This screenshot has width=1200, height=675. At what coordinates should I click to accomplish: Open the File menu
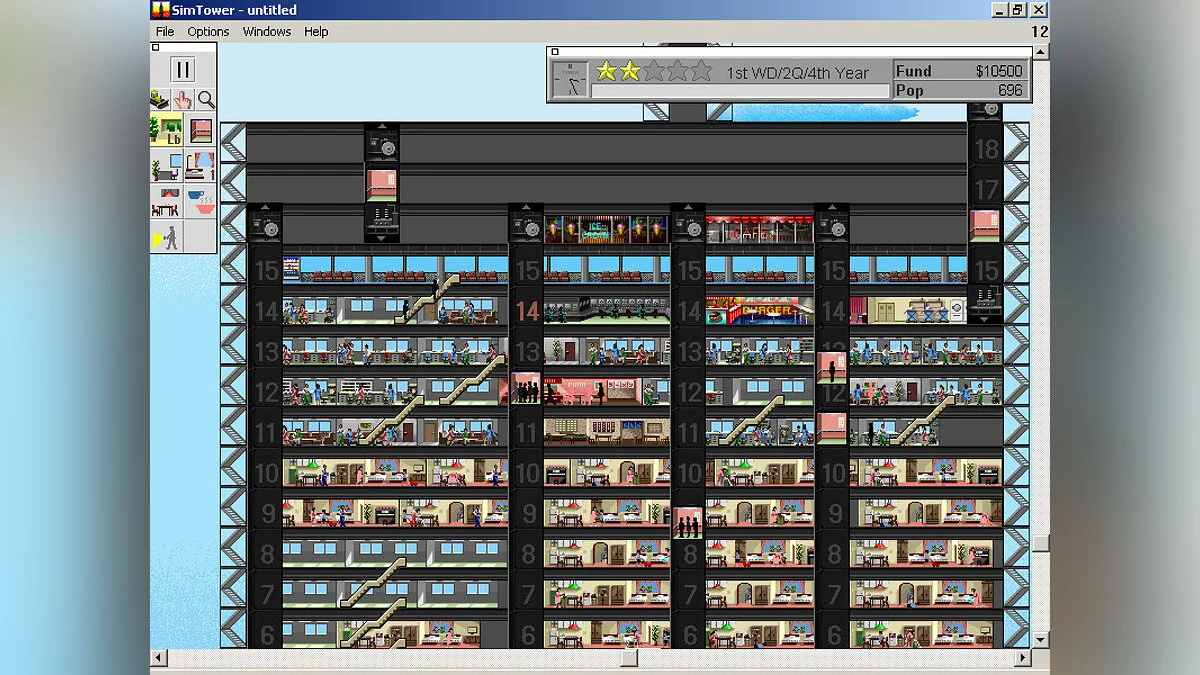(165, 31)
